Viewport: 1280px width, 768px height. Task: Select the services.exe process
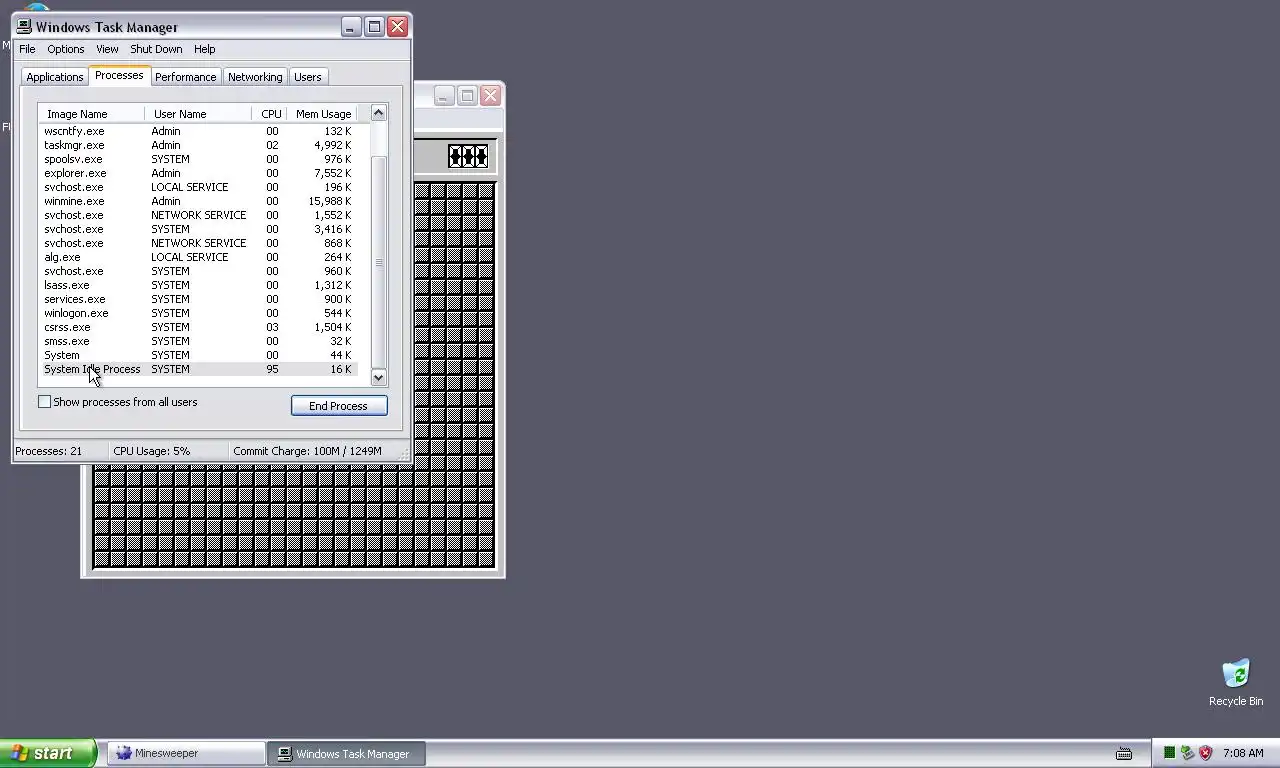[198, 299]
